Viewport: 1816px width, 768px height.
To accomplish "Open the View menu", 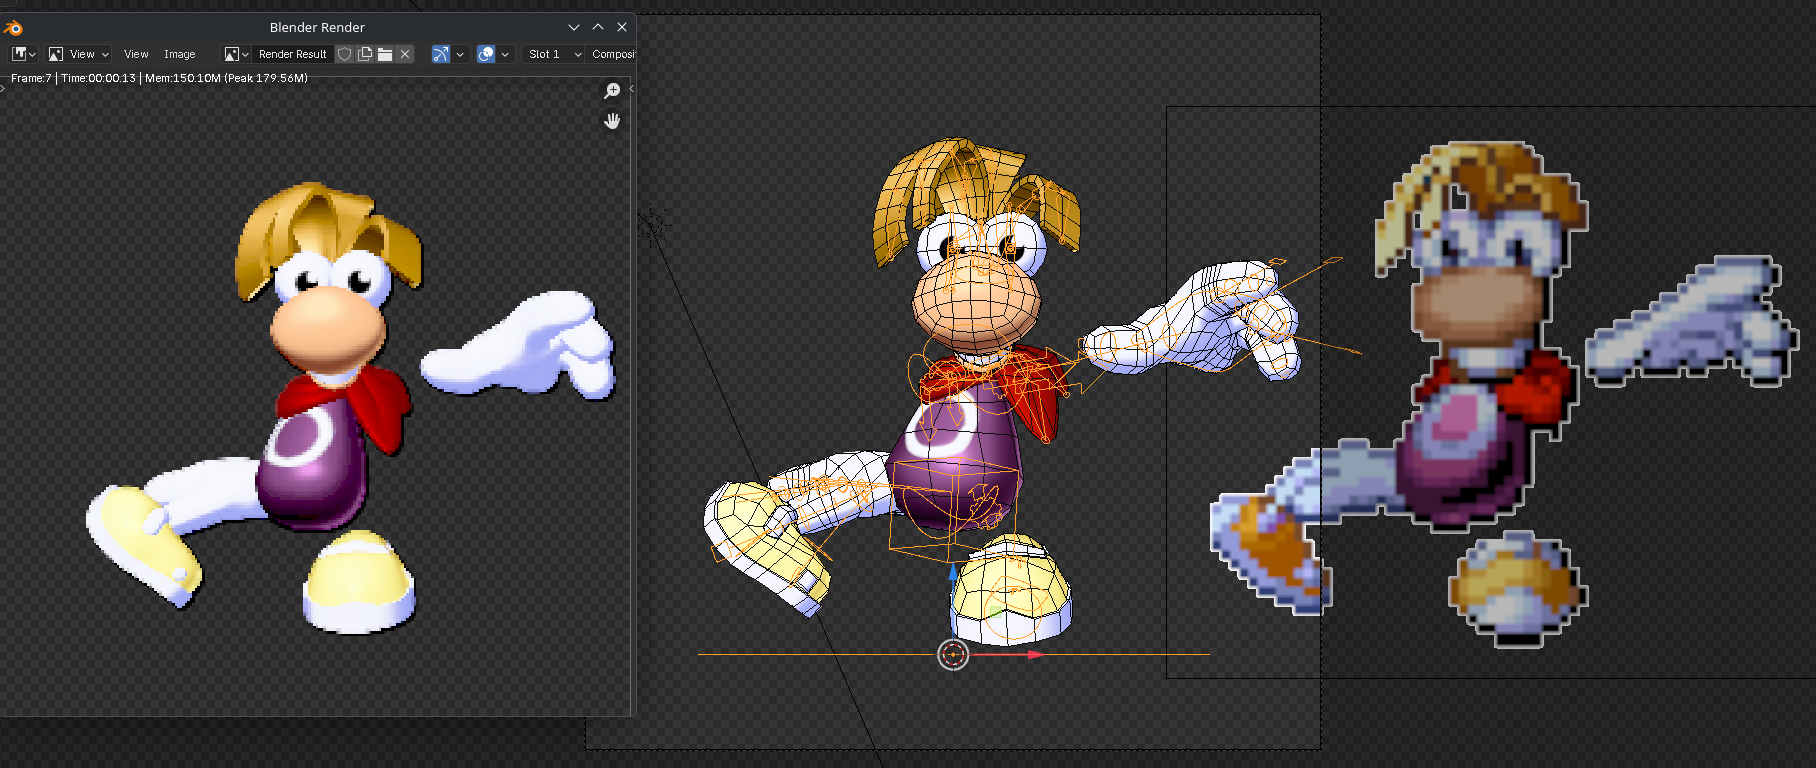I will [x=136, y=54].
